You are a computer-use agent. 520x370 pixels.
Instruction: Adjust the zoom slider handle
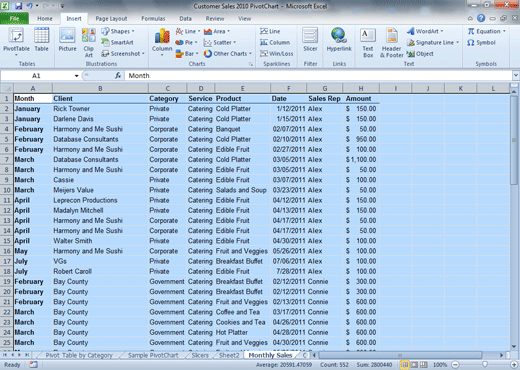pyautogui.click(x=485, y=365)
